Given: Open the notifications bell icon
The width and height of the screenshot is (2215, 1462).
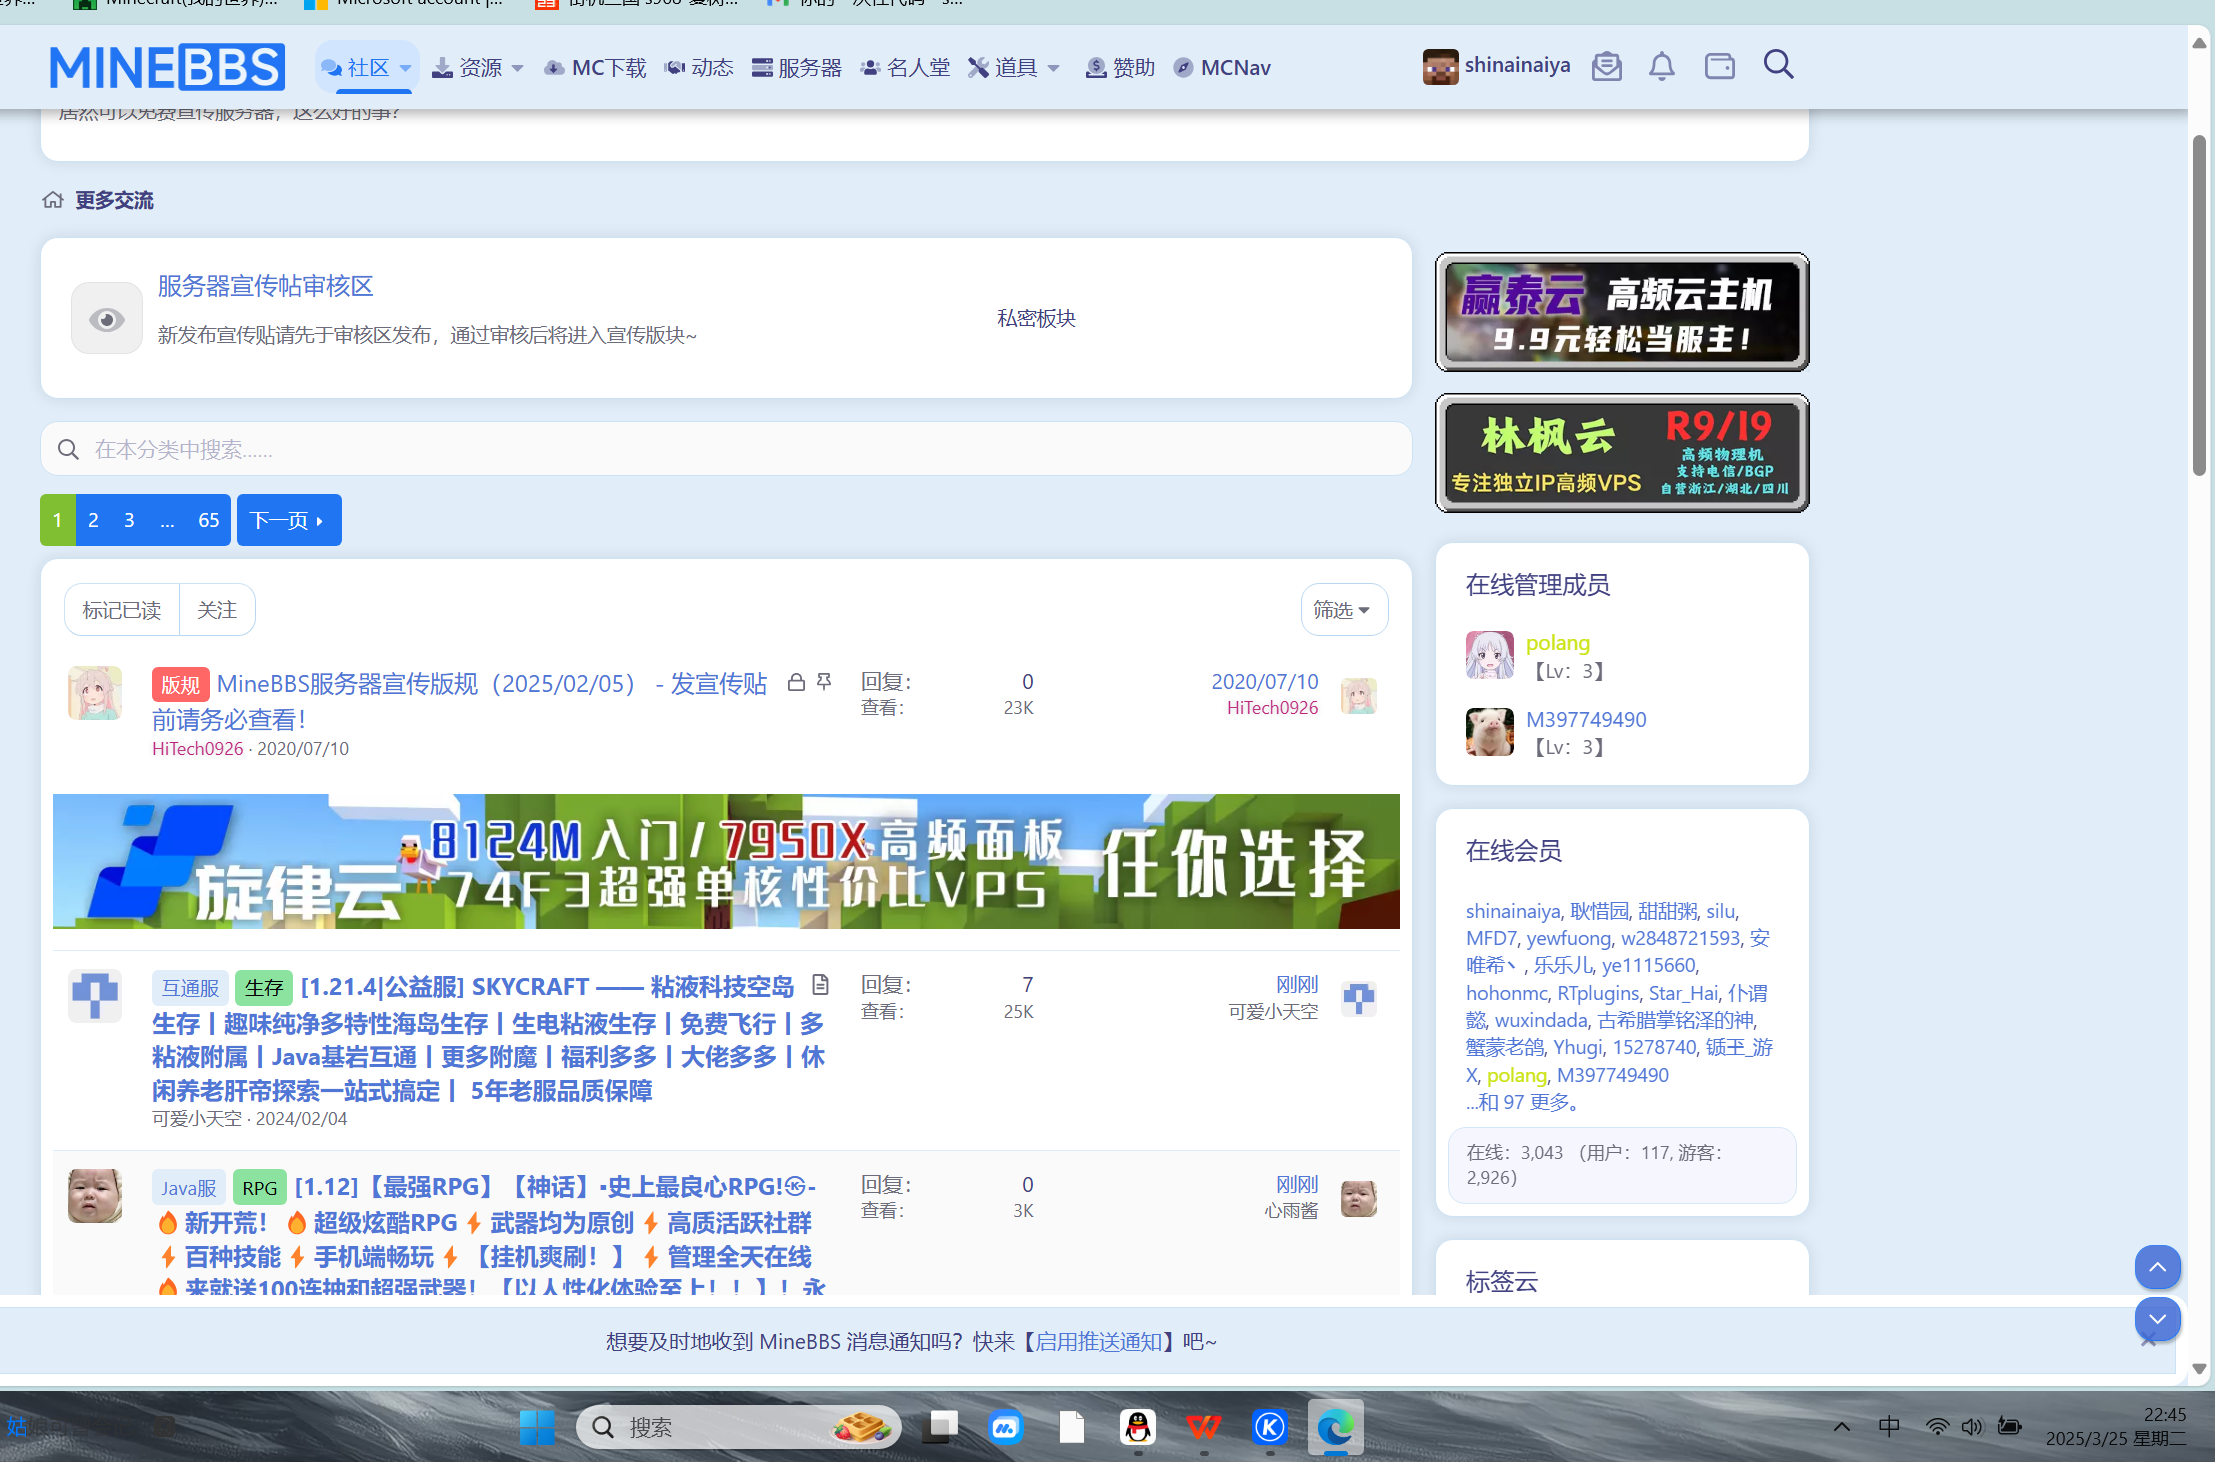Looking at the screenshot, I should 1661,67.
